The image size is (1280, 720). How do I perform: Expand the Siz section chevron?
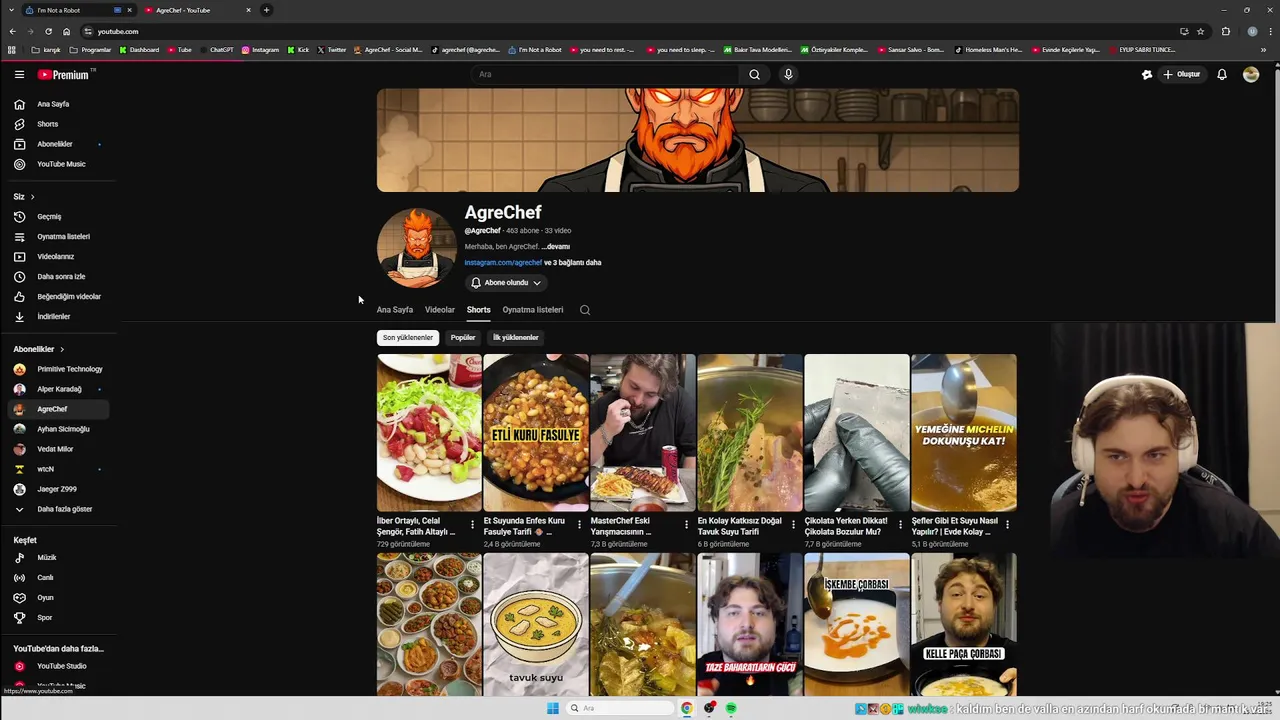point(32,197)
